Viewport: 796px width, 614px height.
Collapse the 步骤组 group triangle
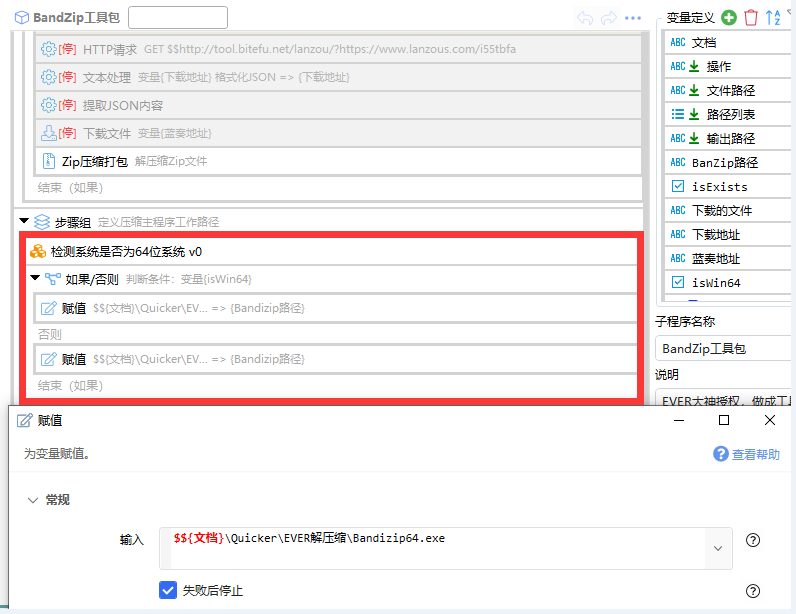pyautogui.click(x=24, y=221)
